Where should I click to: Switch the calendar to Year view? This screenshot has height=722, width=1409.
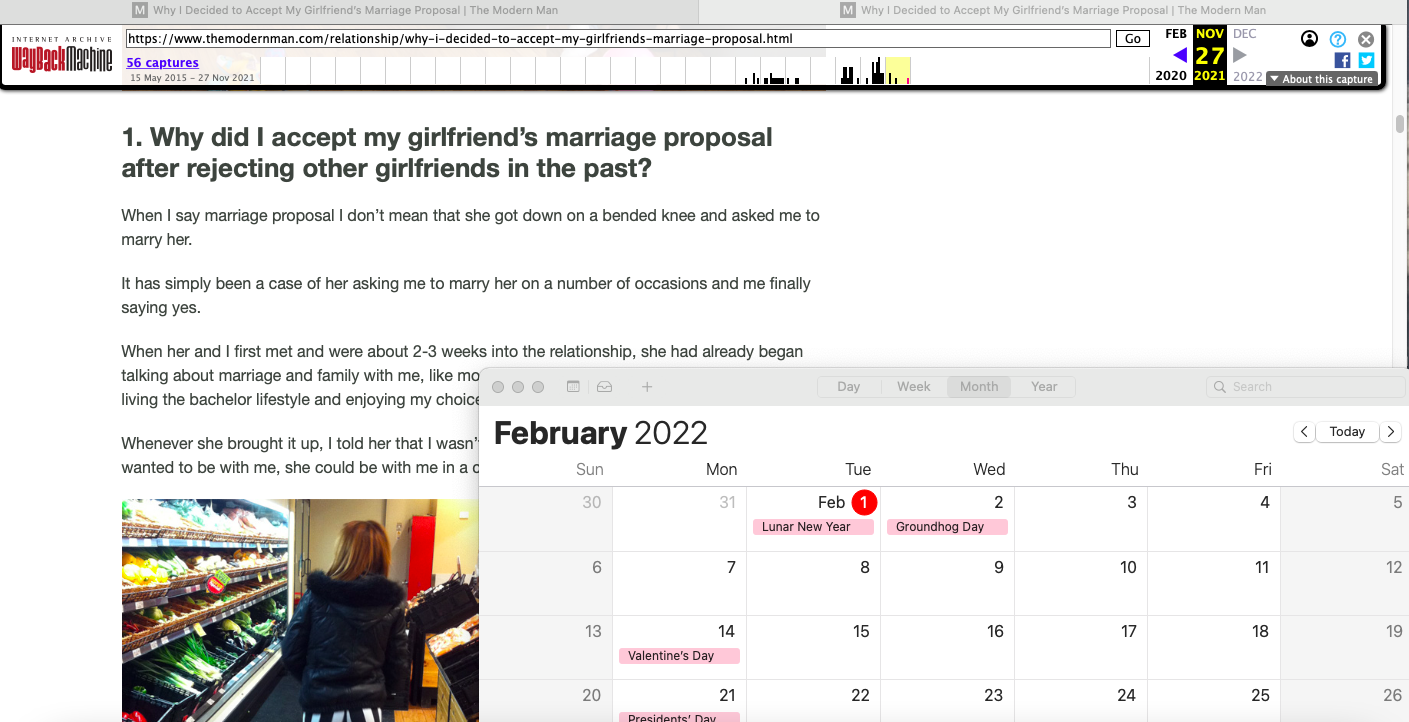(1043, 387)
